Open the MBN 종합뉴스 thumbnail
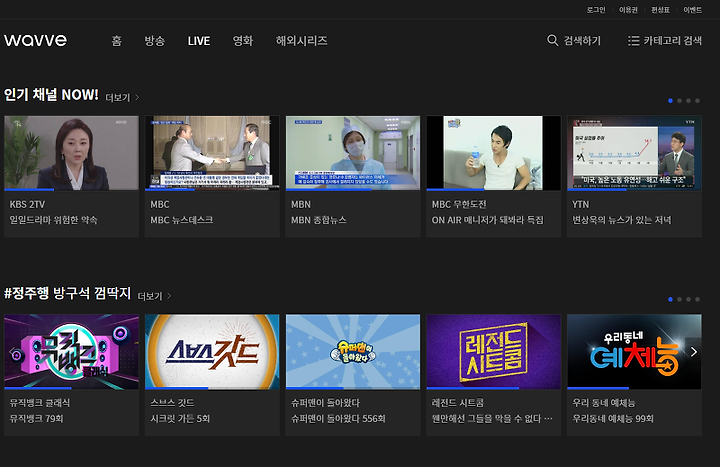The image size is (720, 467). click(x=353, y=152)
